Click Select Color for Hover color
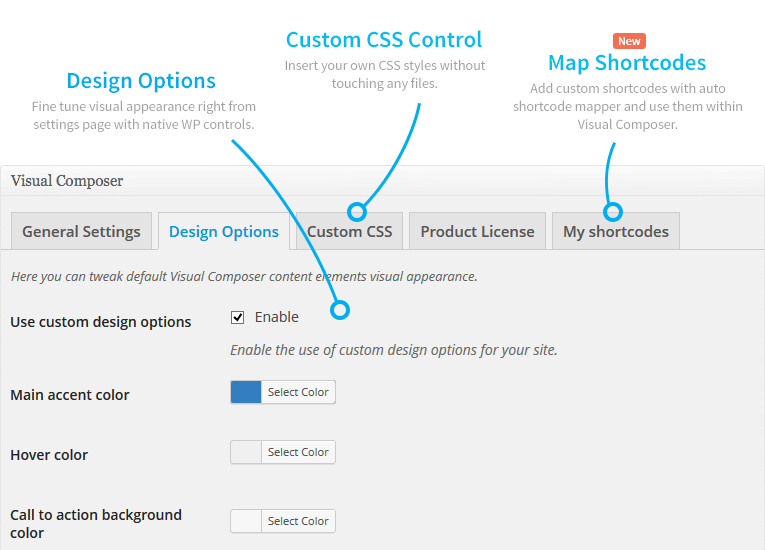This screenshot has width=765, height=550. (298, 452)
